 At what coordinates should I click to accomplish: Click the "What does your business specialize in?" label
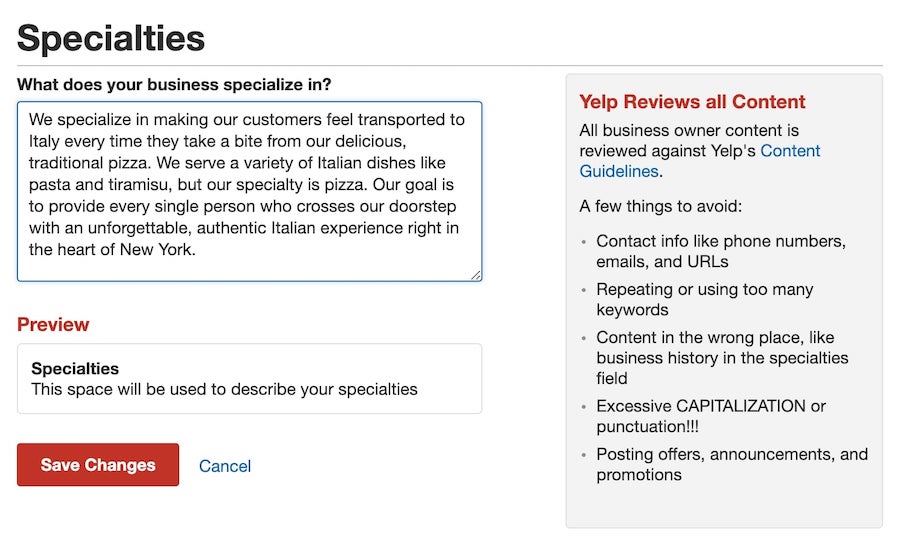click(174, 84)
